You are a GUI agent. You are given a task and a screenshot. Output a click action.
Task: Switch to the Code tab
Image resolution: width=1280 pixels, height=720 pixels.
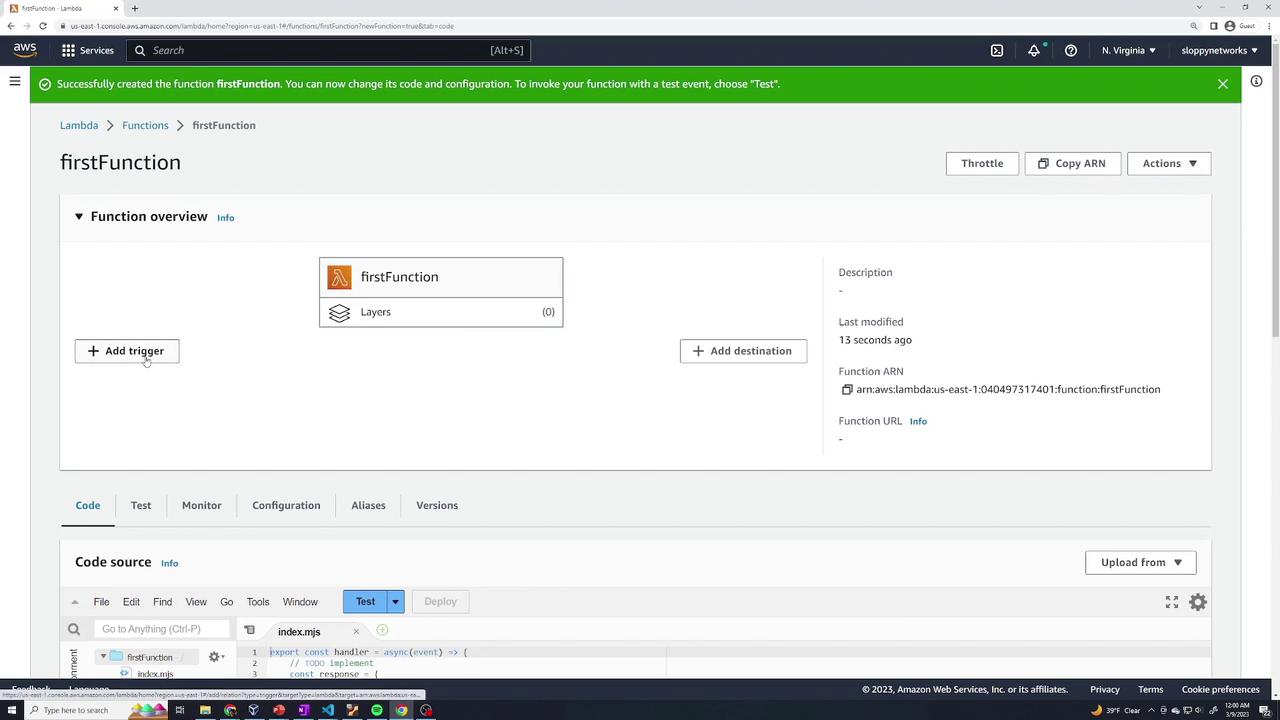tap(88, 505)
